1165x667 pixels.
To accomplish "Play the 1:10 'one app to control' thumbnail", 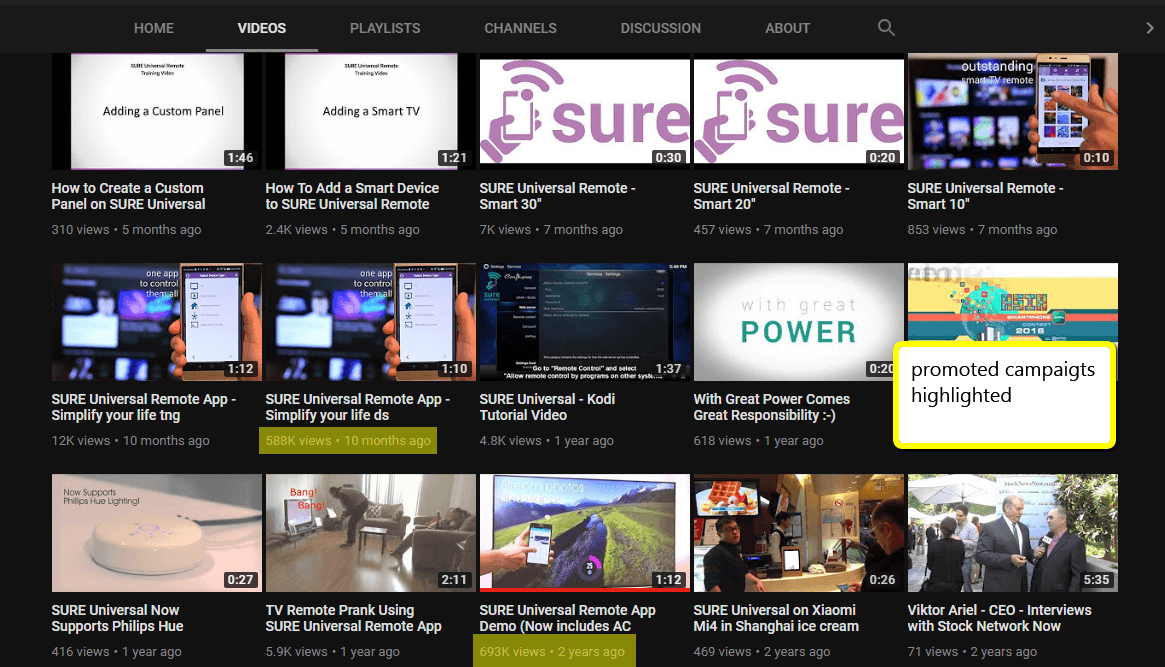I will pyautogui.click(x=371, y=322).
